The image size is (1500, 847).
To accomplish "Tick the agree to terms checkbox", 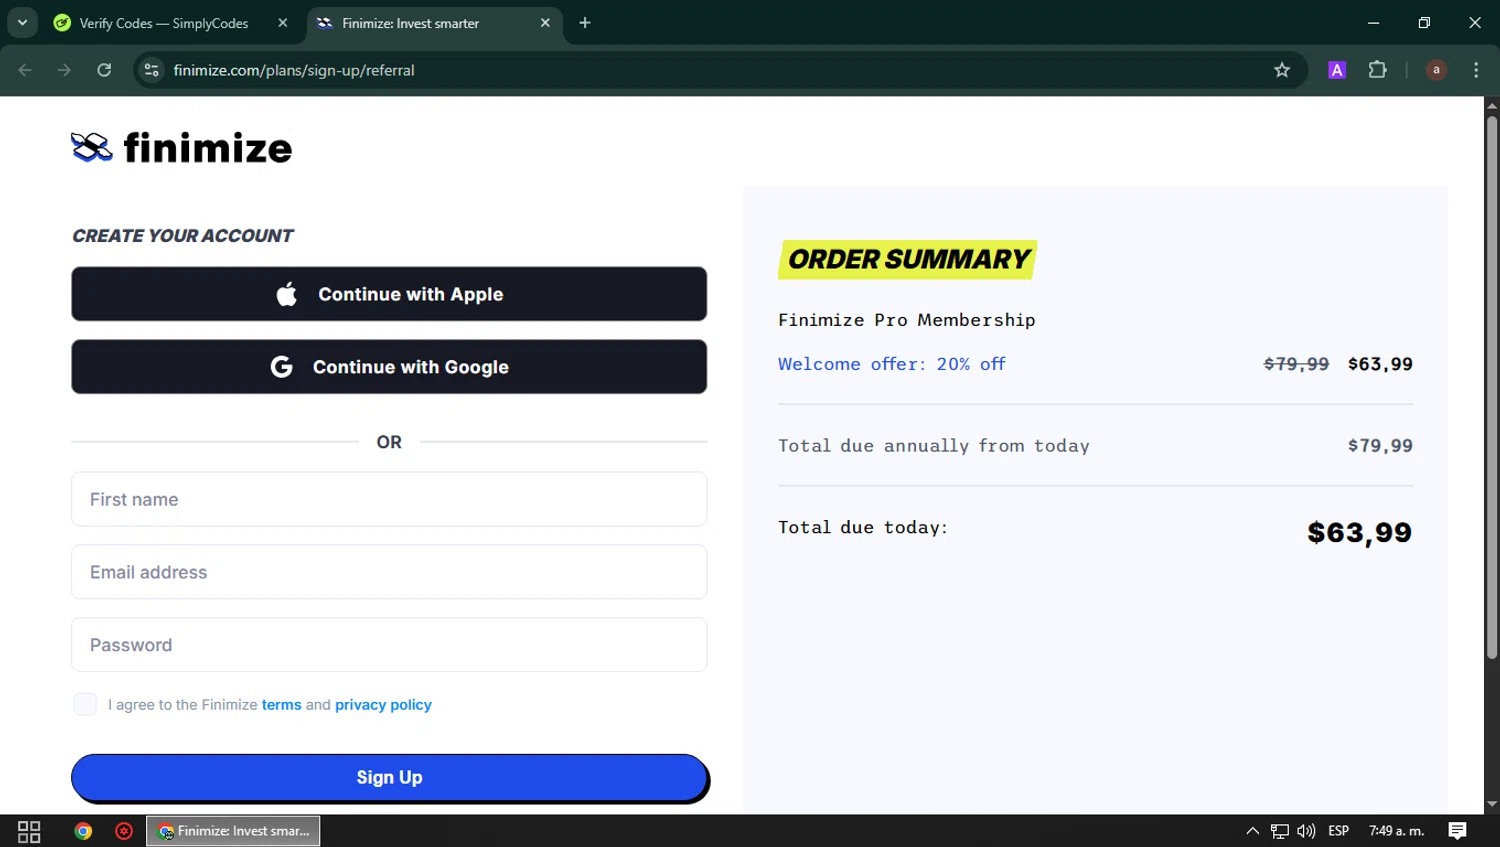I will (85, 704).
